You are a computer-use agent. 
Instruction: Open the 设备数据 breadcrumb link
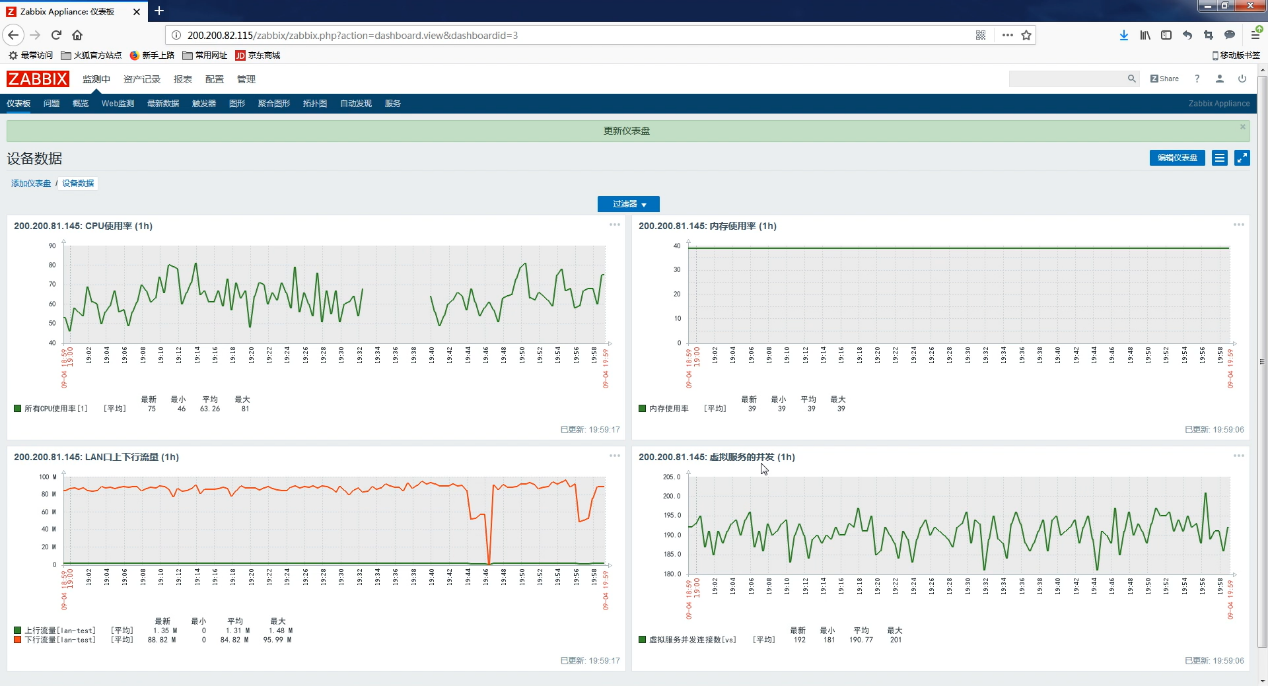pyautogui.click(x=78, y=183)
